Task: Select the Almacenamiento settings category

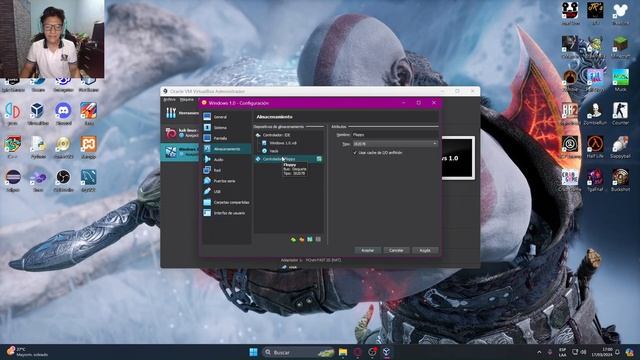Action: (x=227, y=149)
